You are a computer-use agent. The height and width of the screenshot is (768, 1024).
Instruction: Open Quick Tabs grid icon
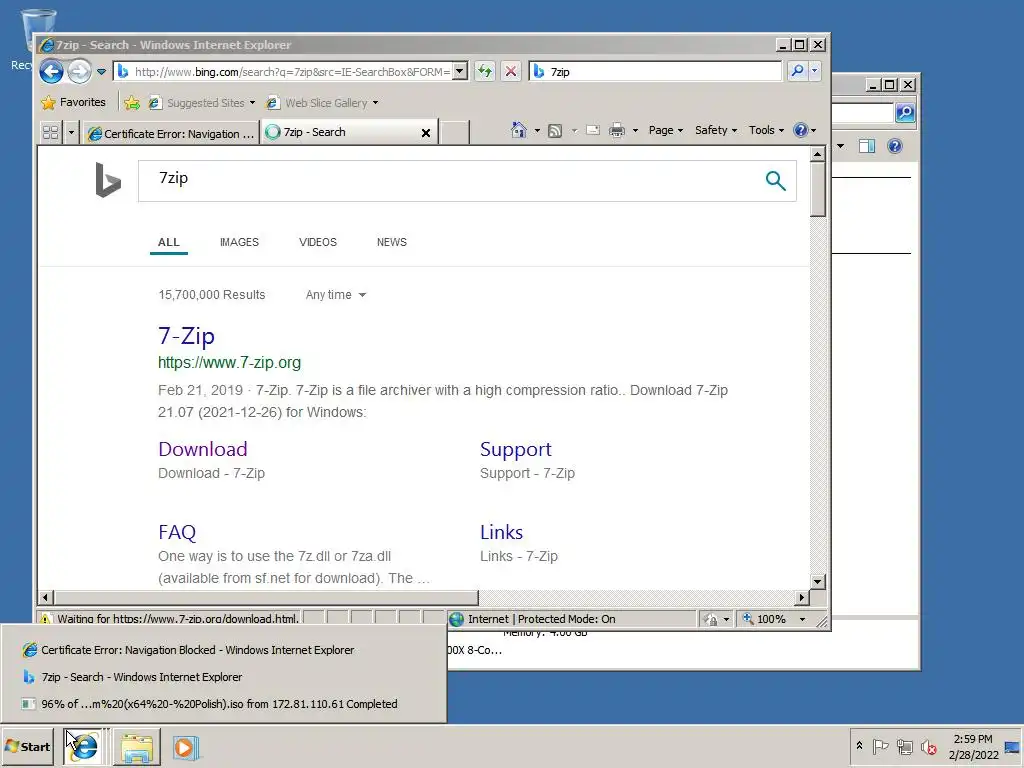50,133
